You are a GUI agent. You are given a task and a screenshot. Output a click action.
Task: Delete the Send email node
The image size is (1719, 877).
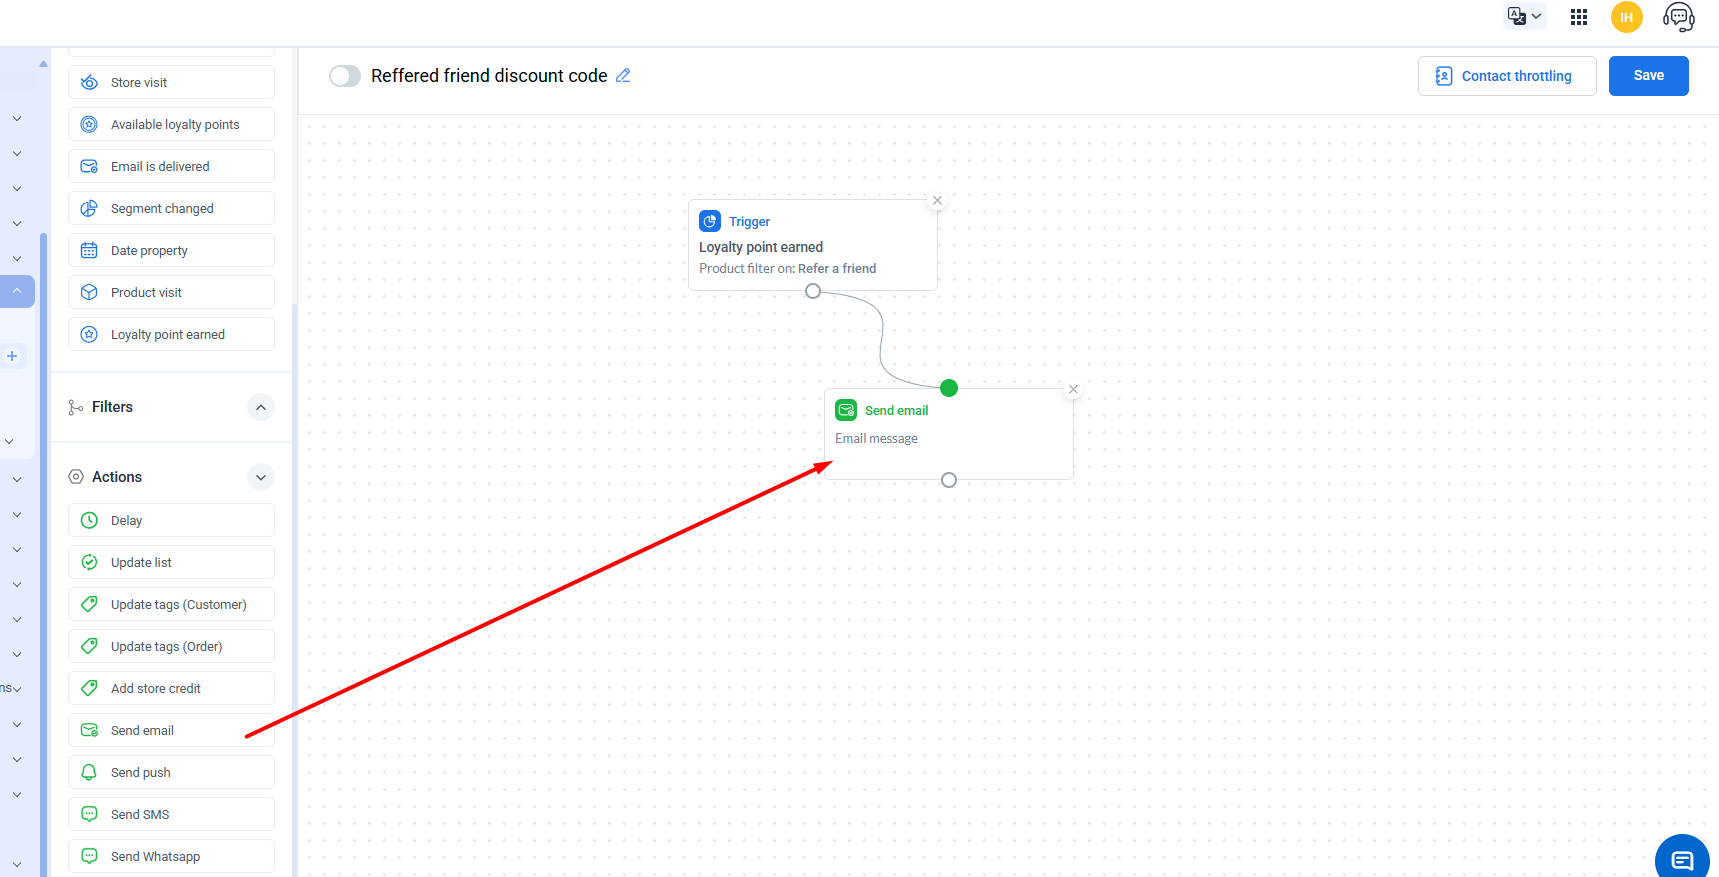point(1073,389)
